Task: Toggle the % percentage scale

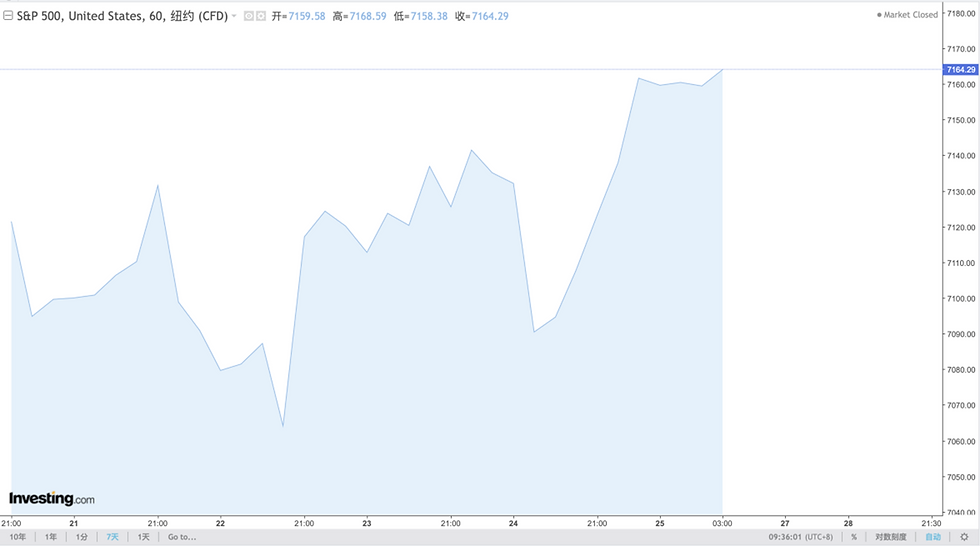Action: [854, 537]
